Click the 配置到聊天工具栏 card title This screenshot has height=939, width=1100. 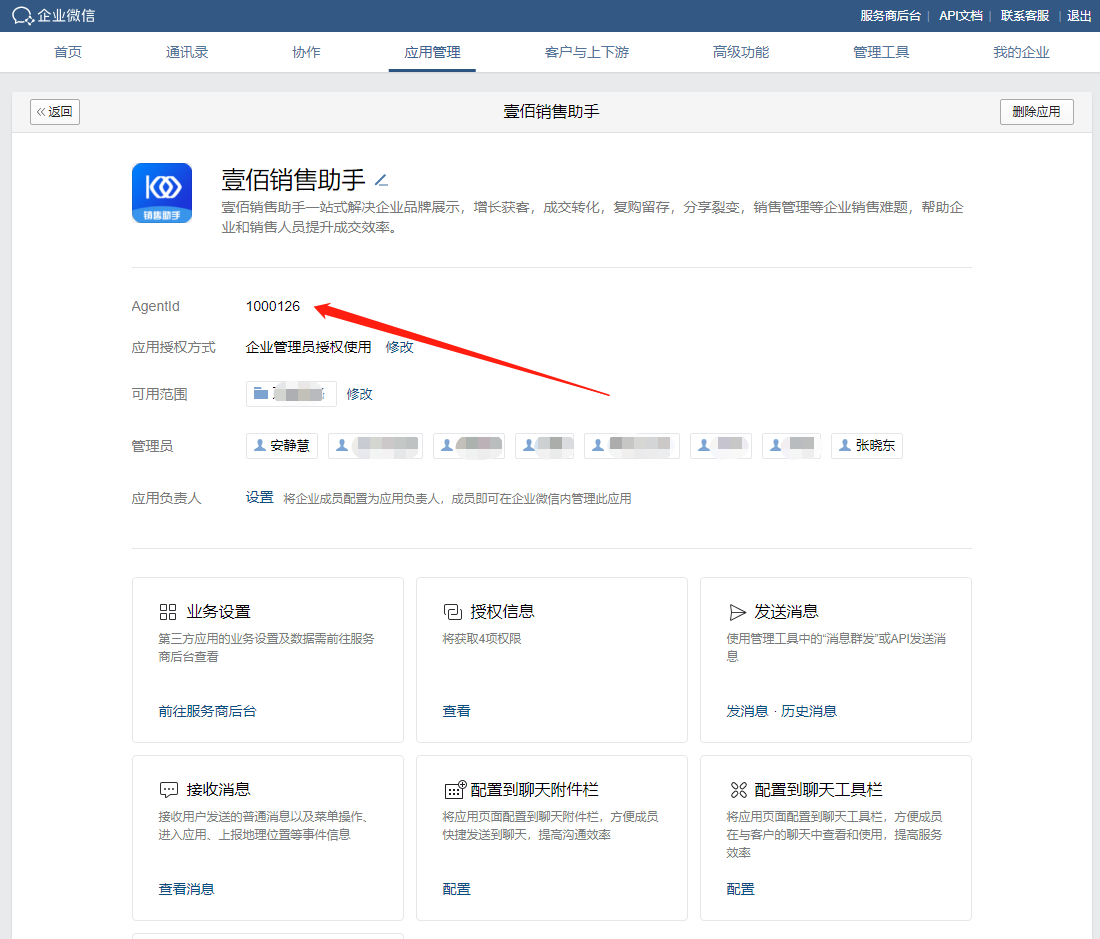(819, 790)
